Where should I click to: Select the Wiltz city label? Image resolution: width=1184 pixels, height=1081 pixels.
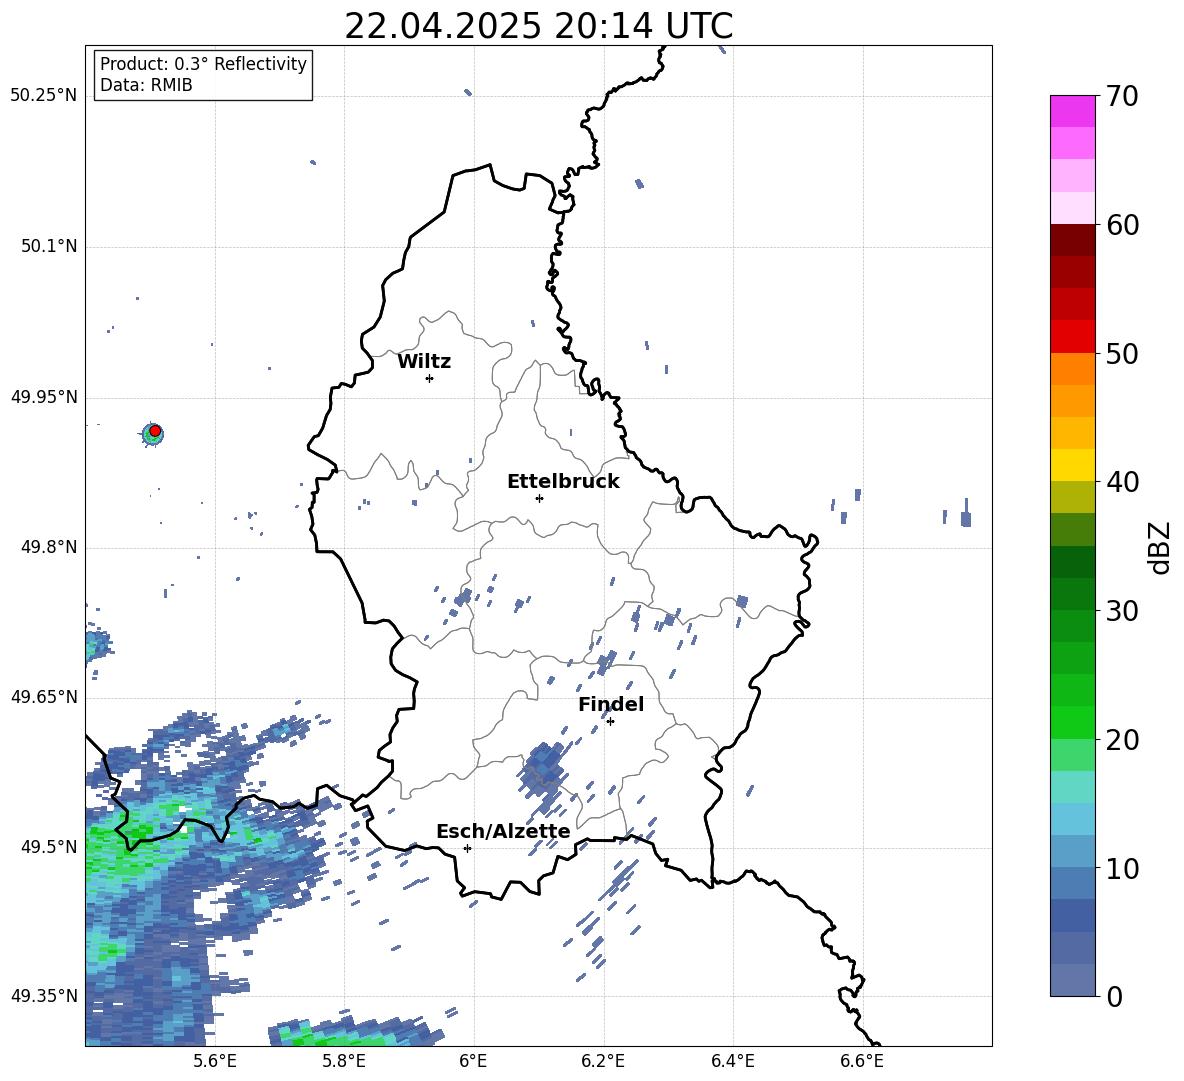[x=424, y=362]
